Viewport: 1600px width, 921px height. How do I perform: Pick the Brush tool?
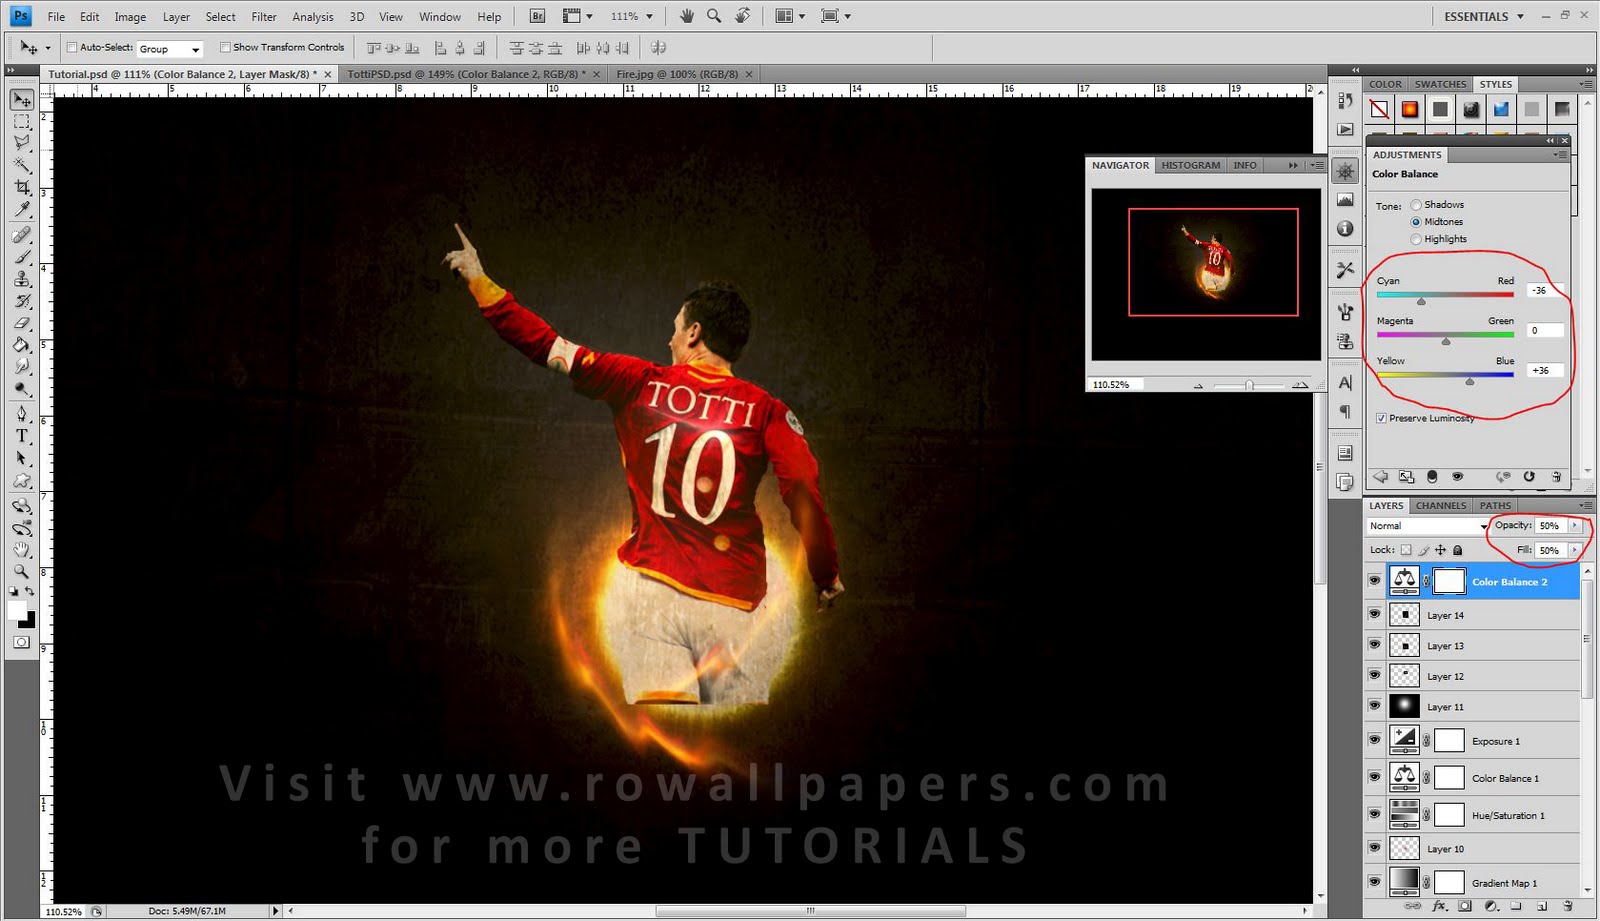(x=22, y=257)
